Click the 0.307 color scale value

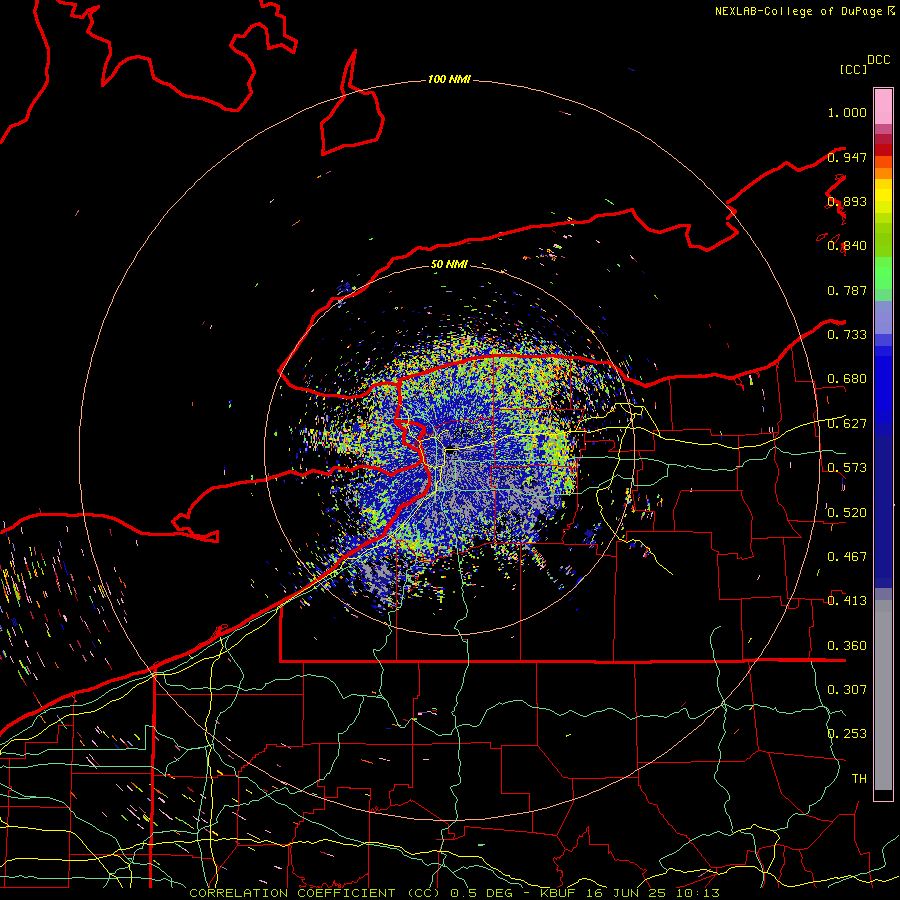tap(847, 690)
